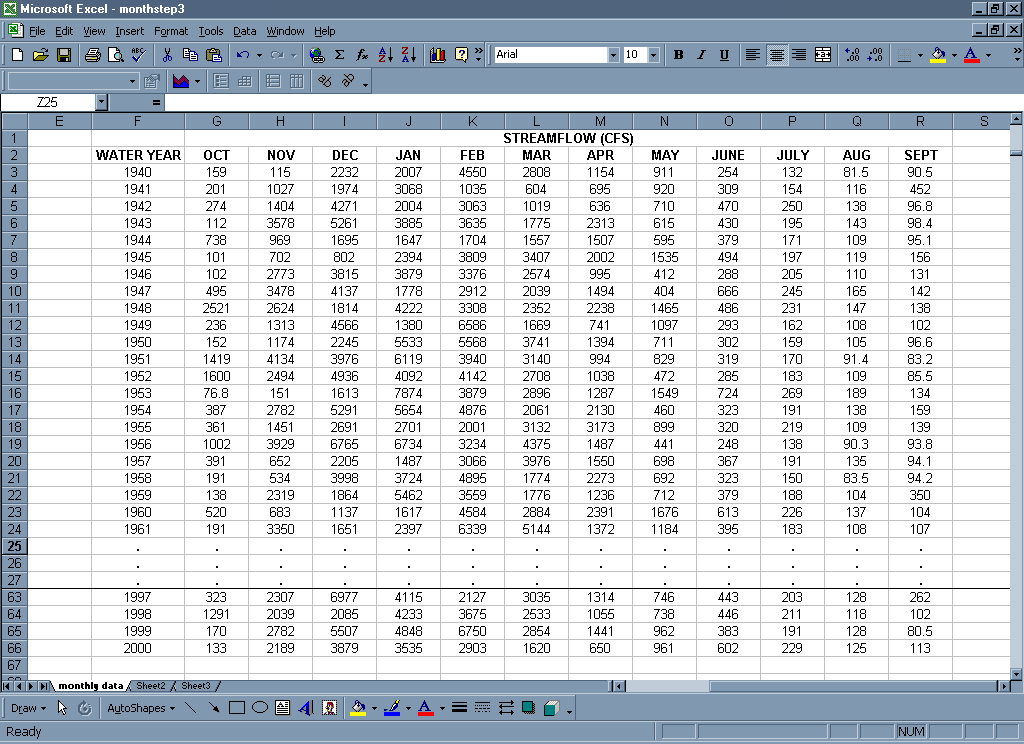1024x744 pixels.
Task: Toggle Underline formatting
Action: point(724,55)
